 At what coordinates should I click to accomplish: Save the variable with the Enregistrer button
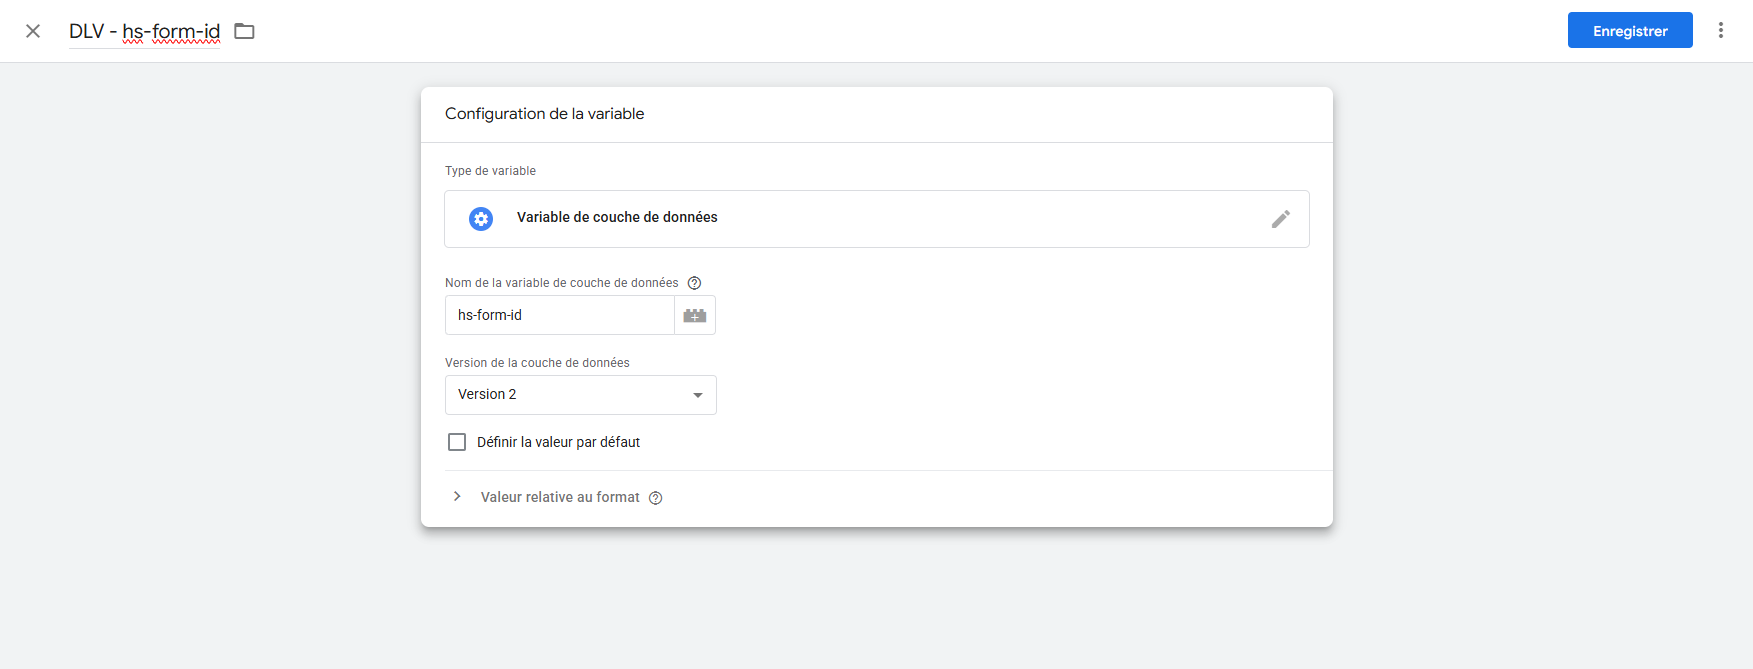[1629, 30]
